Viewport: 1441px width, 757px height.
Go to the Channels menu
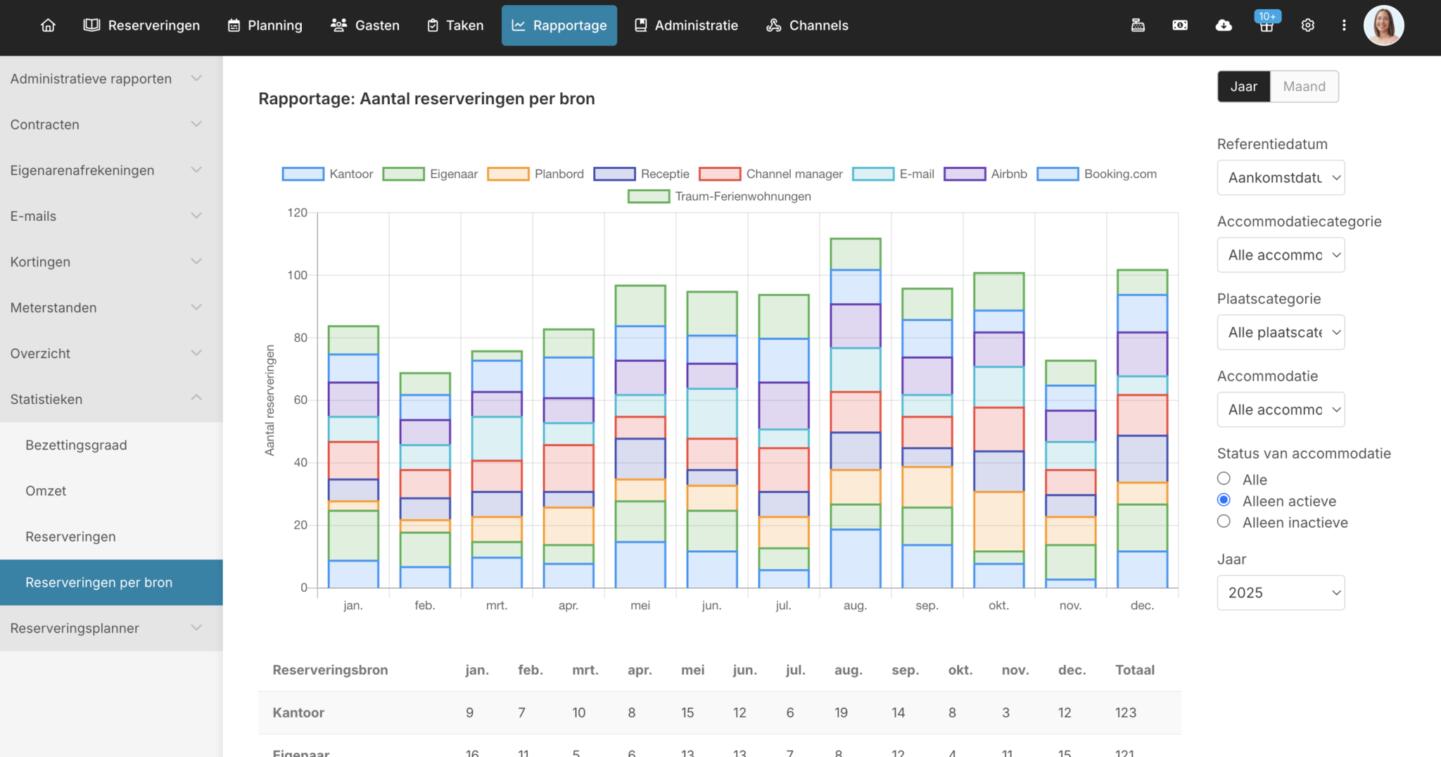click(807, 25)
